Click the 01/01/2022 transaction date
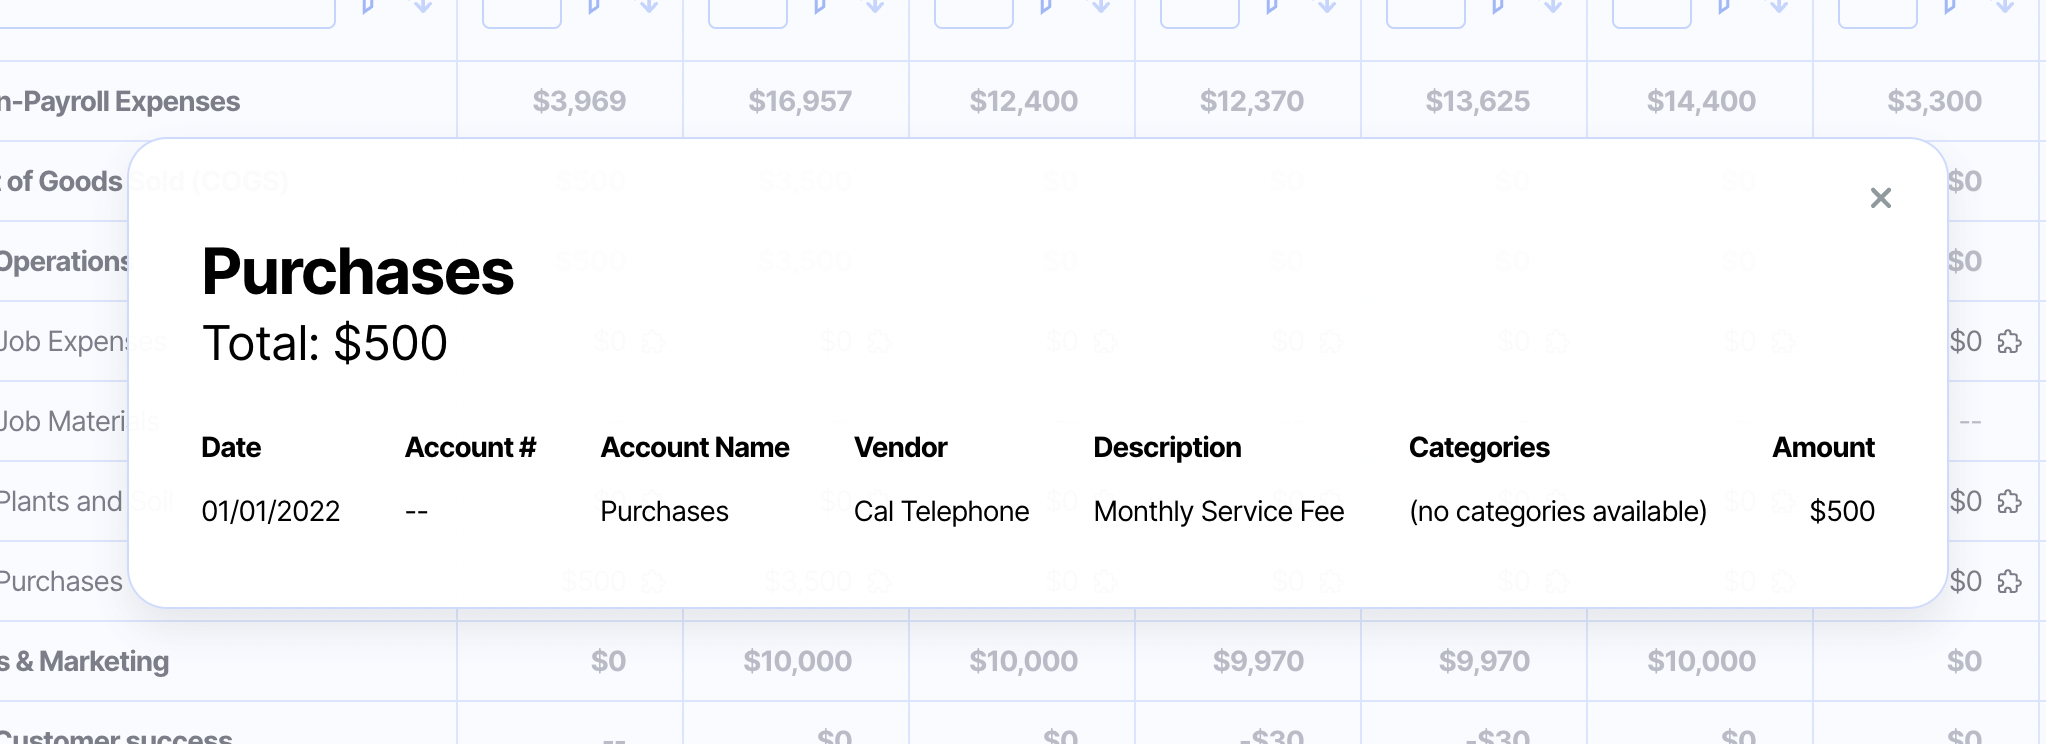This screenshot has height=744, width=2046. point(271,511)
